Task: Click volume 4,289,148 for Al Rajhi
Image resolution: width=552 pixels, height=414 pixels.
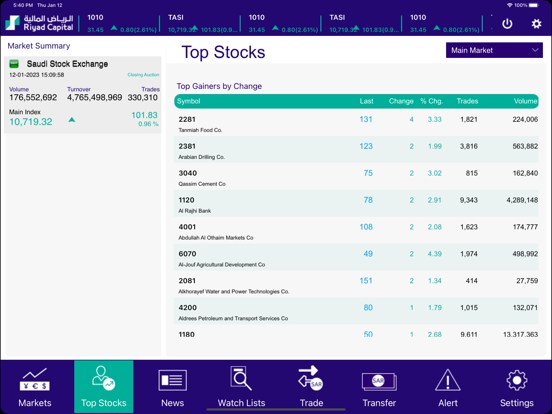Action: pyautogui.click(x=522, y=200)
